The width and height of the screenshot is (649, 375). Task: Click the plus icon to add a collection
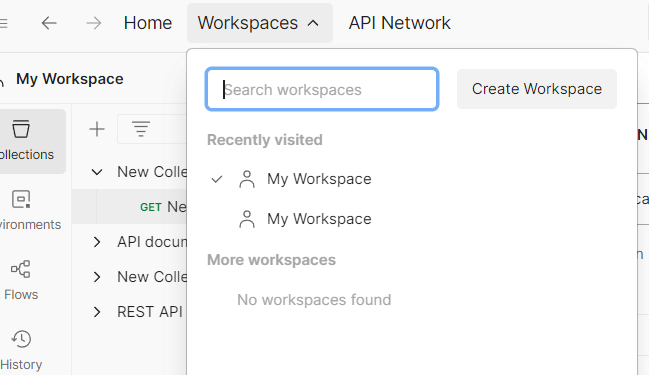97,129
